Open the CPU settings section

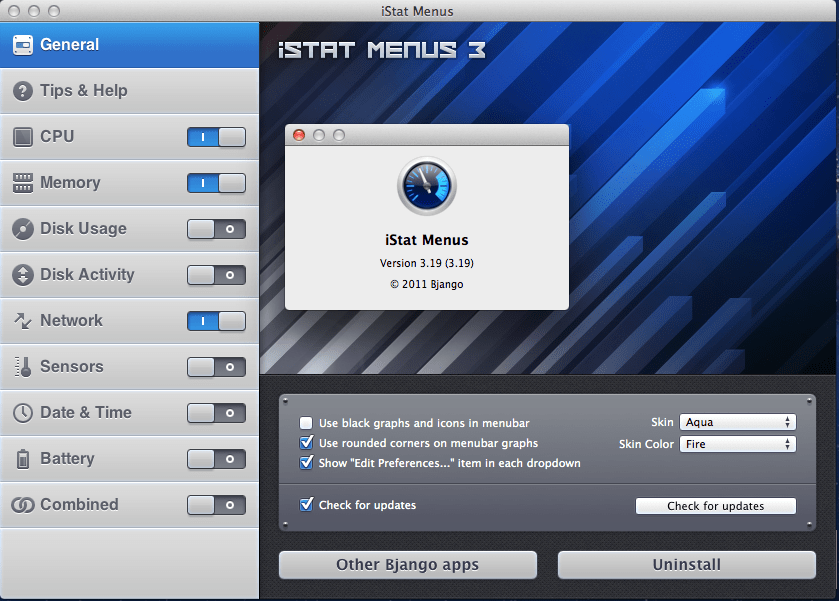click(129, 137)
